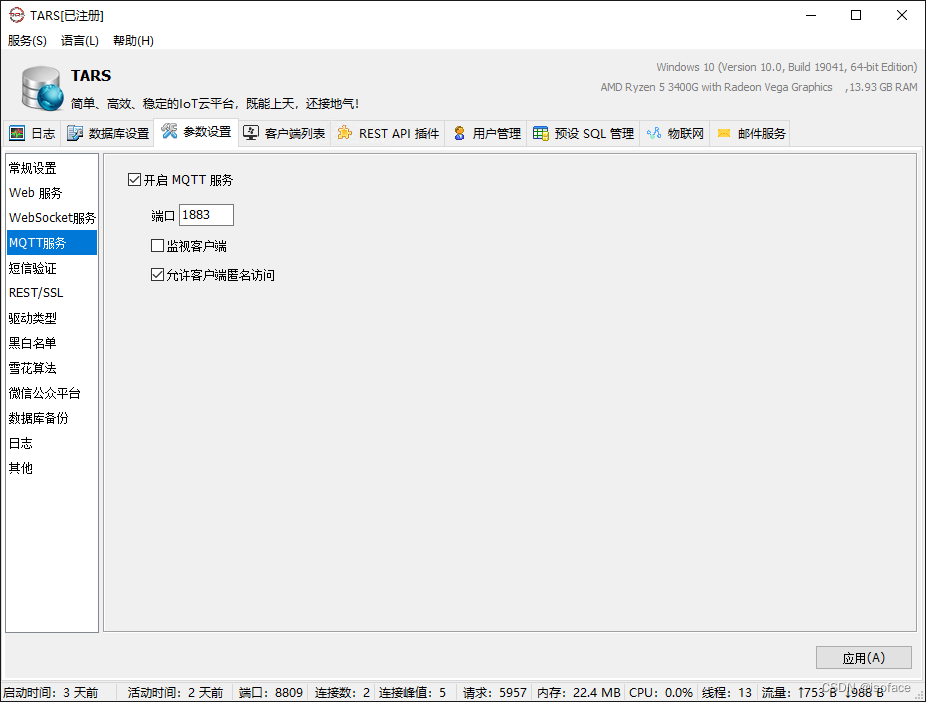Click the 邮件服务 envelope icon
This screenshot has height=702, width=926.
723,133
